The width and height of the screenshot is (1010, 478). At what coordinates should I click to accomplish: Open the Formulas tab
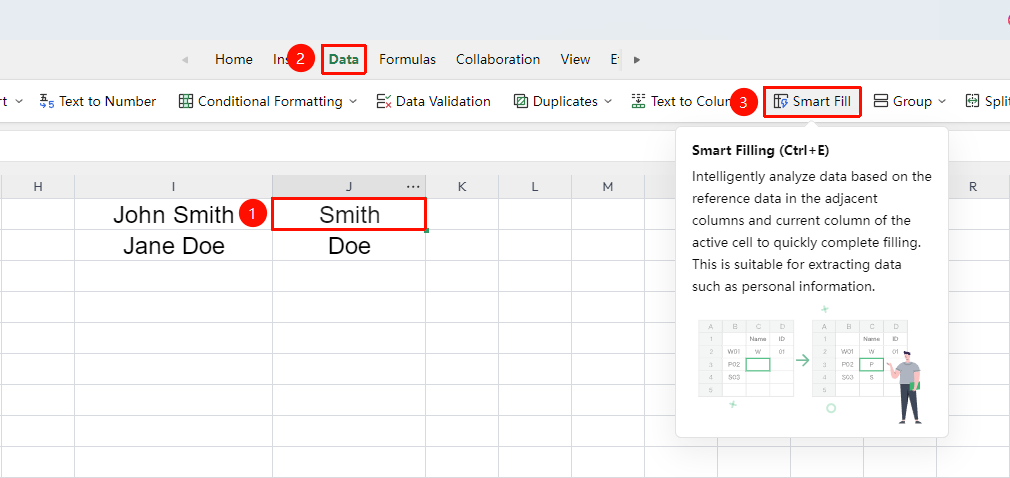click(x=407, y=59)
